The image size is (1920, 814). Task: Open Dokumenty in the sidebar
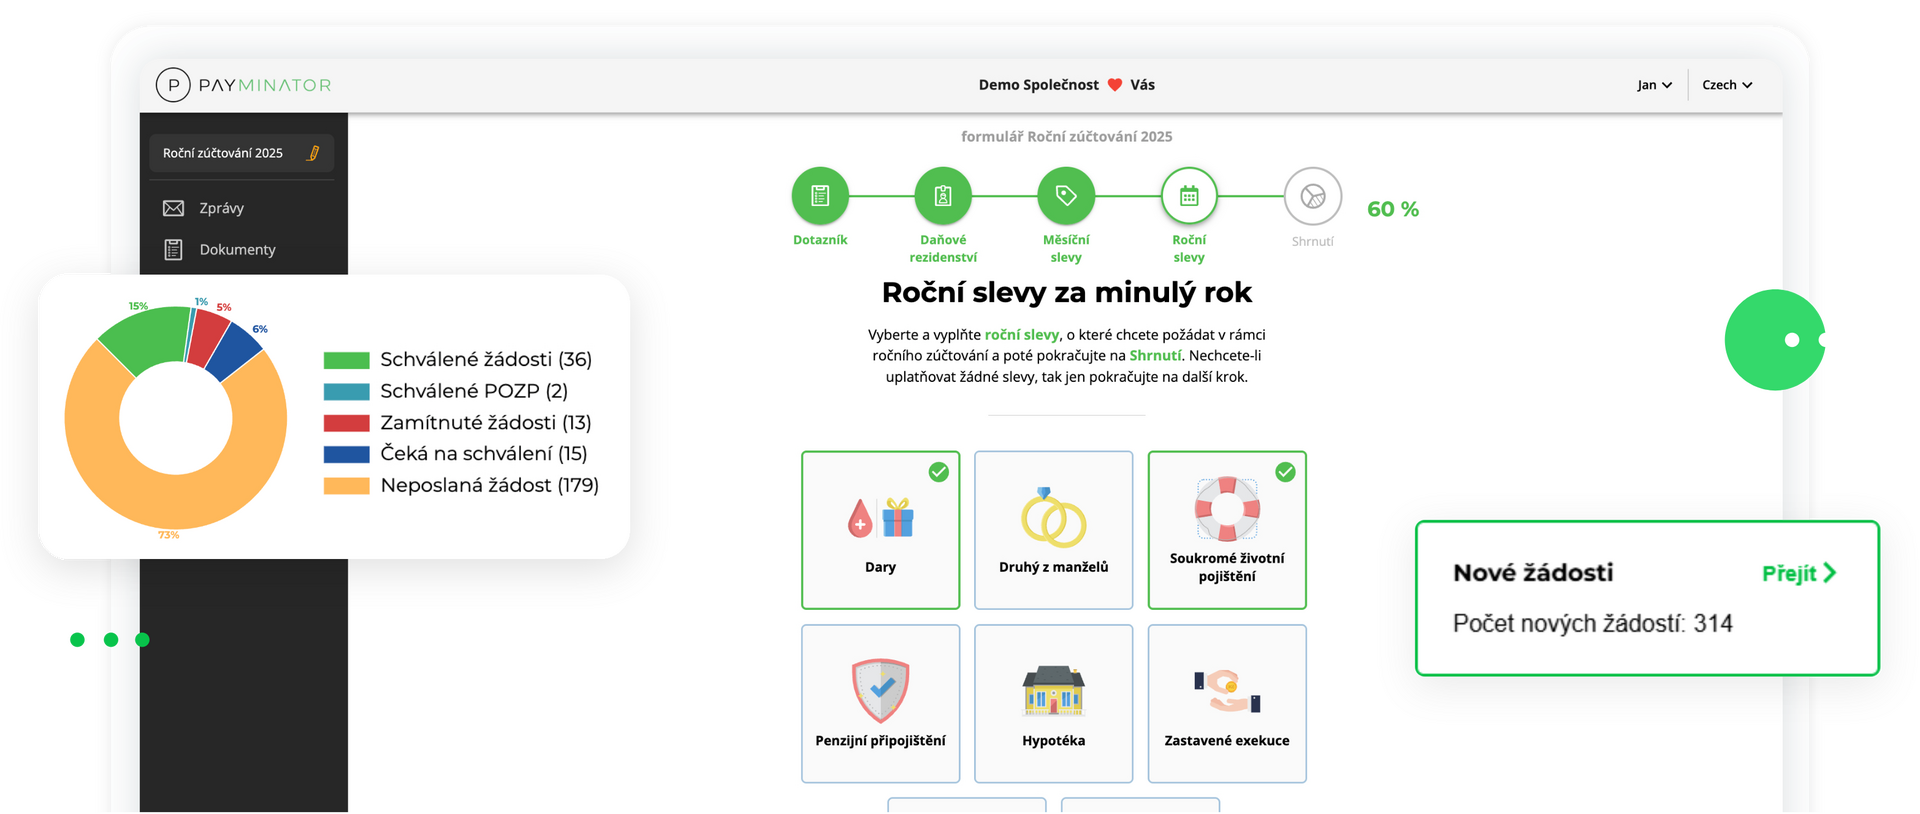(x=237, y=250)
